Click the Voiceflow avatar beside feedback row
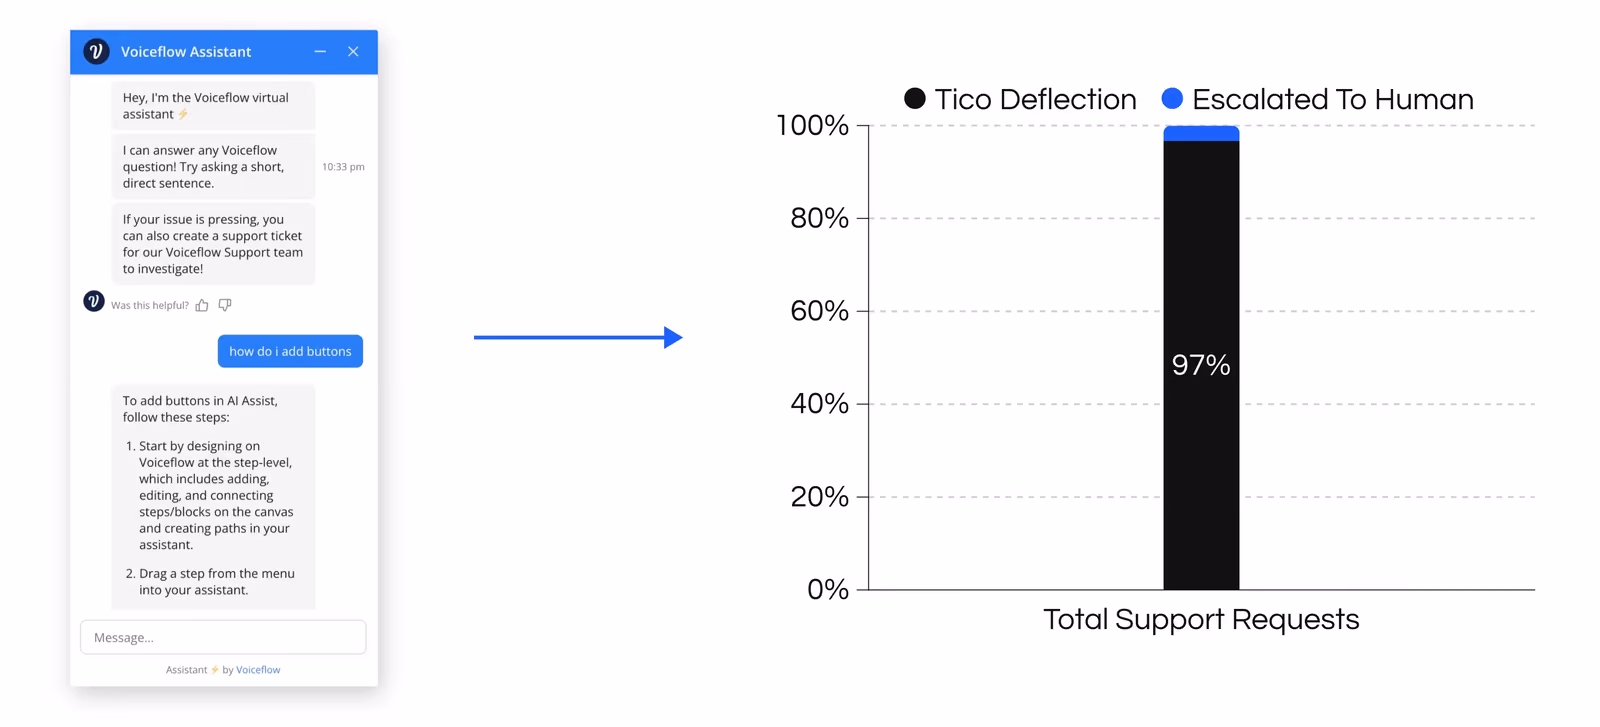The height and width of the screenshot is (727, 1600). point(94,301)
